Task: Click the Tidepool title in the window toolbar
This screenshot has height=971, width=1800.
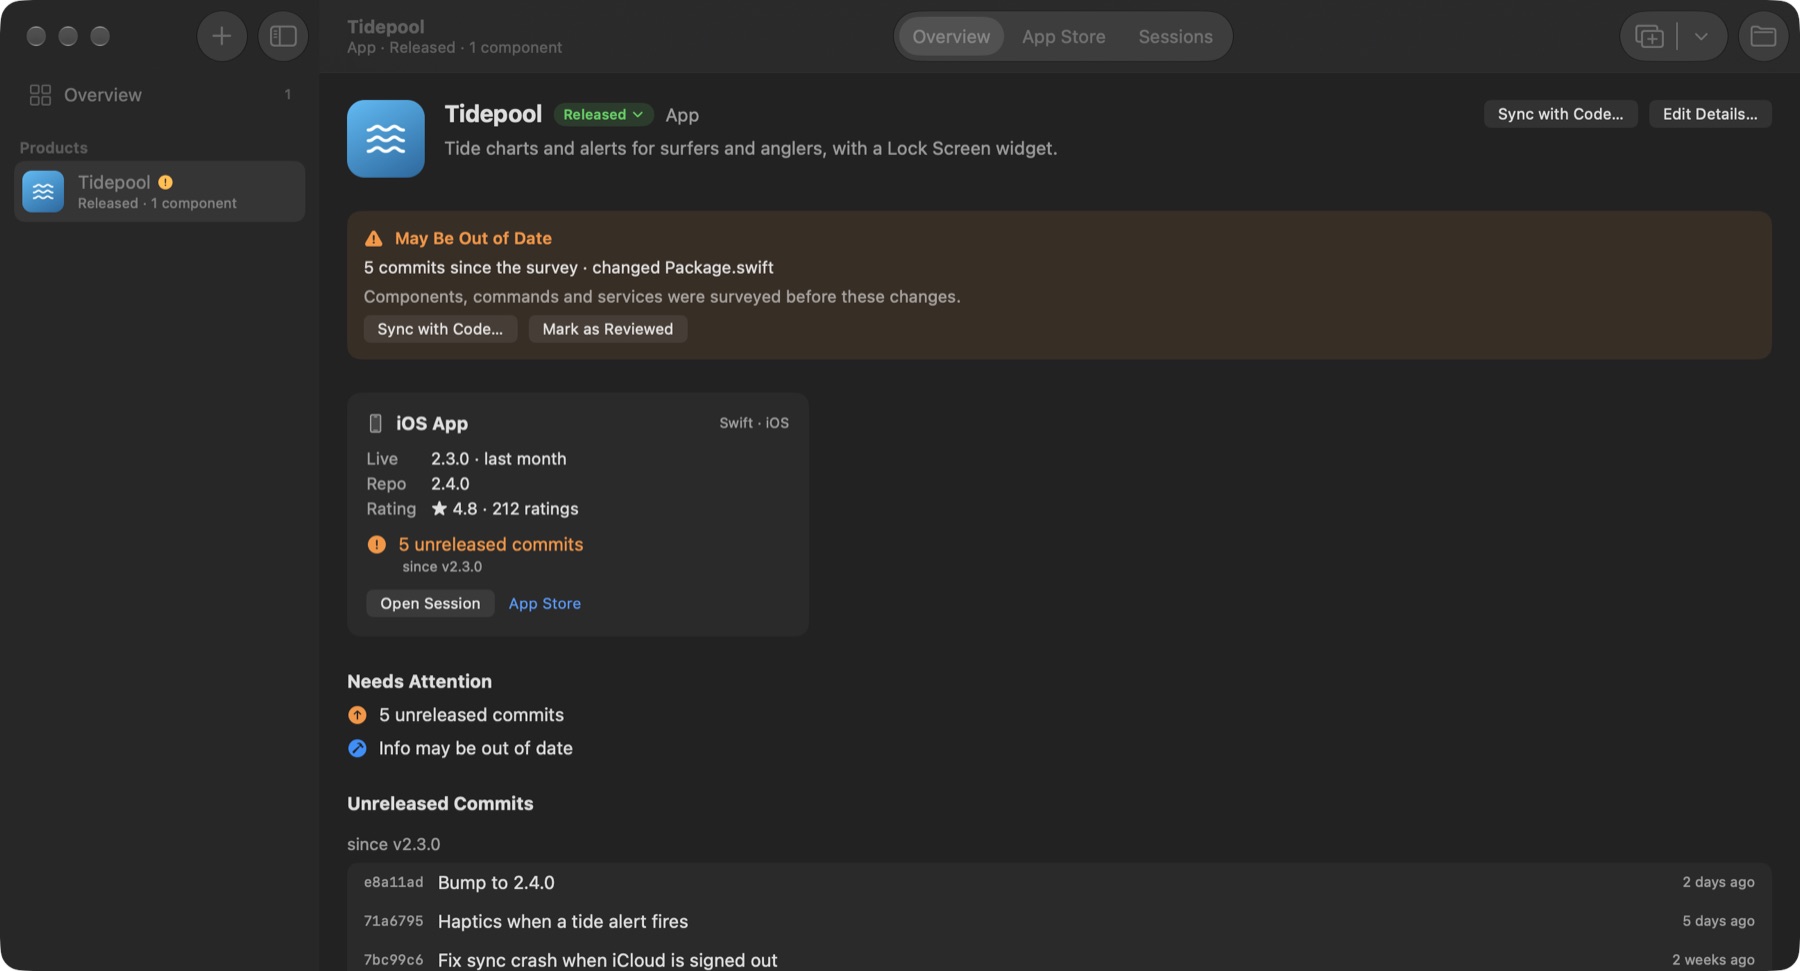Action: (x=386, y=27)
